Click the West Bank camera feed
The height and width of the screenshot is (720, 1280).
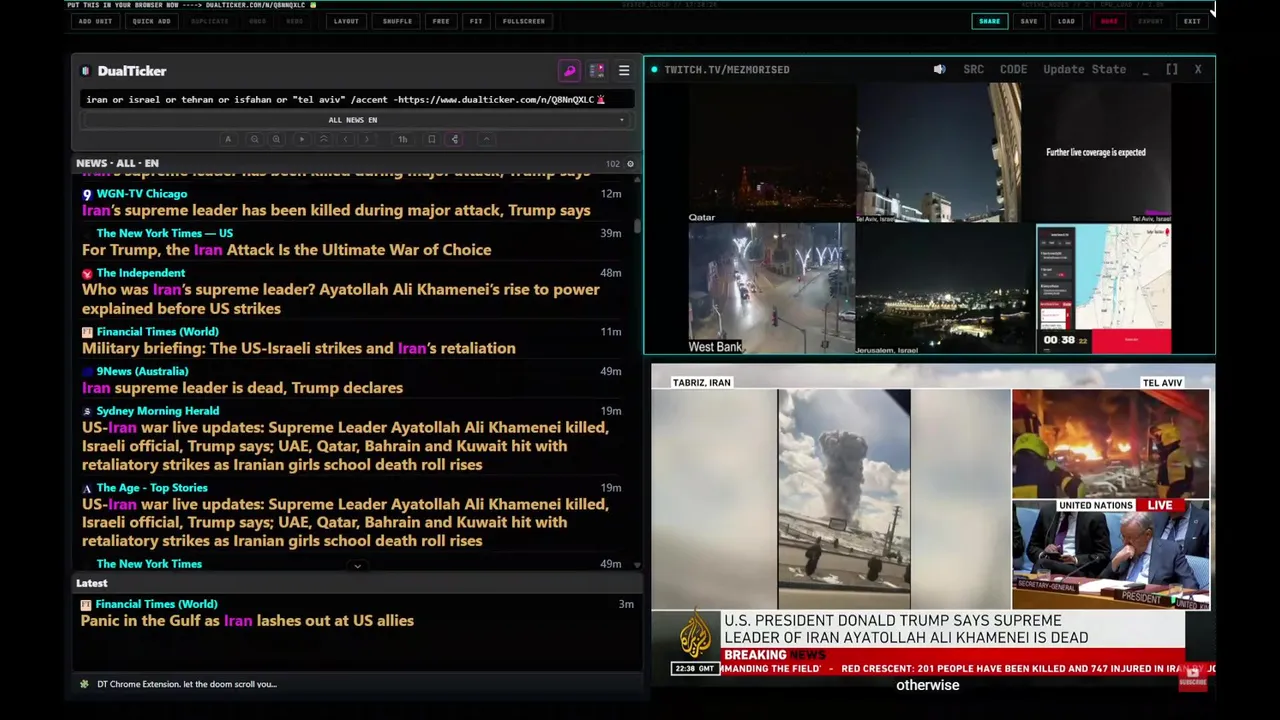point(771,289)
